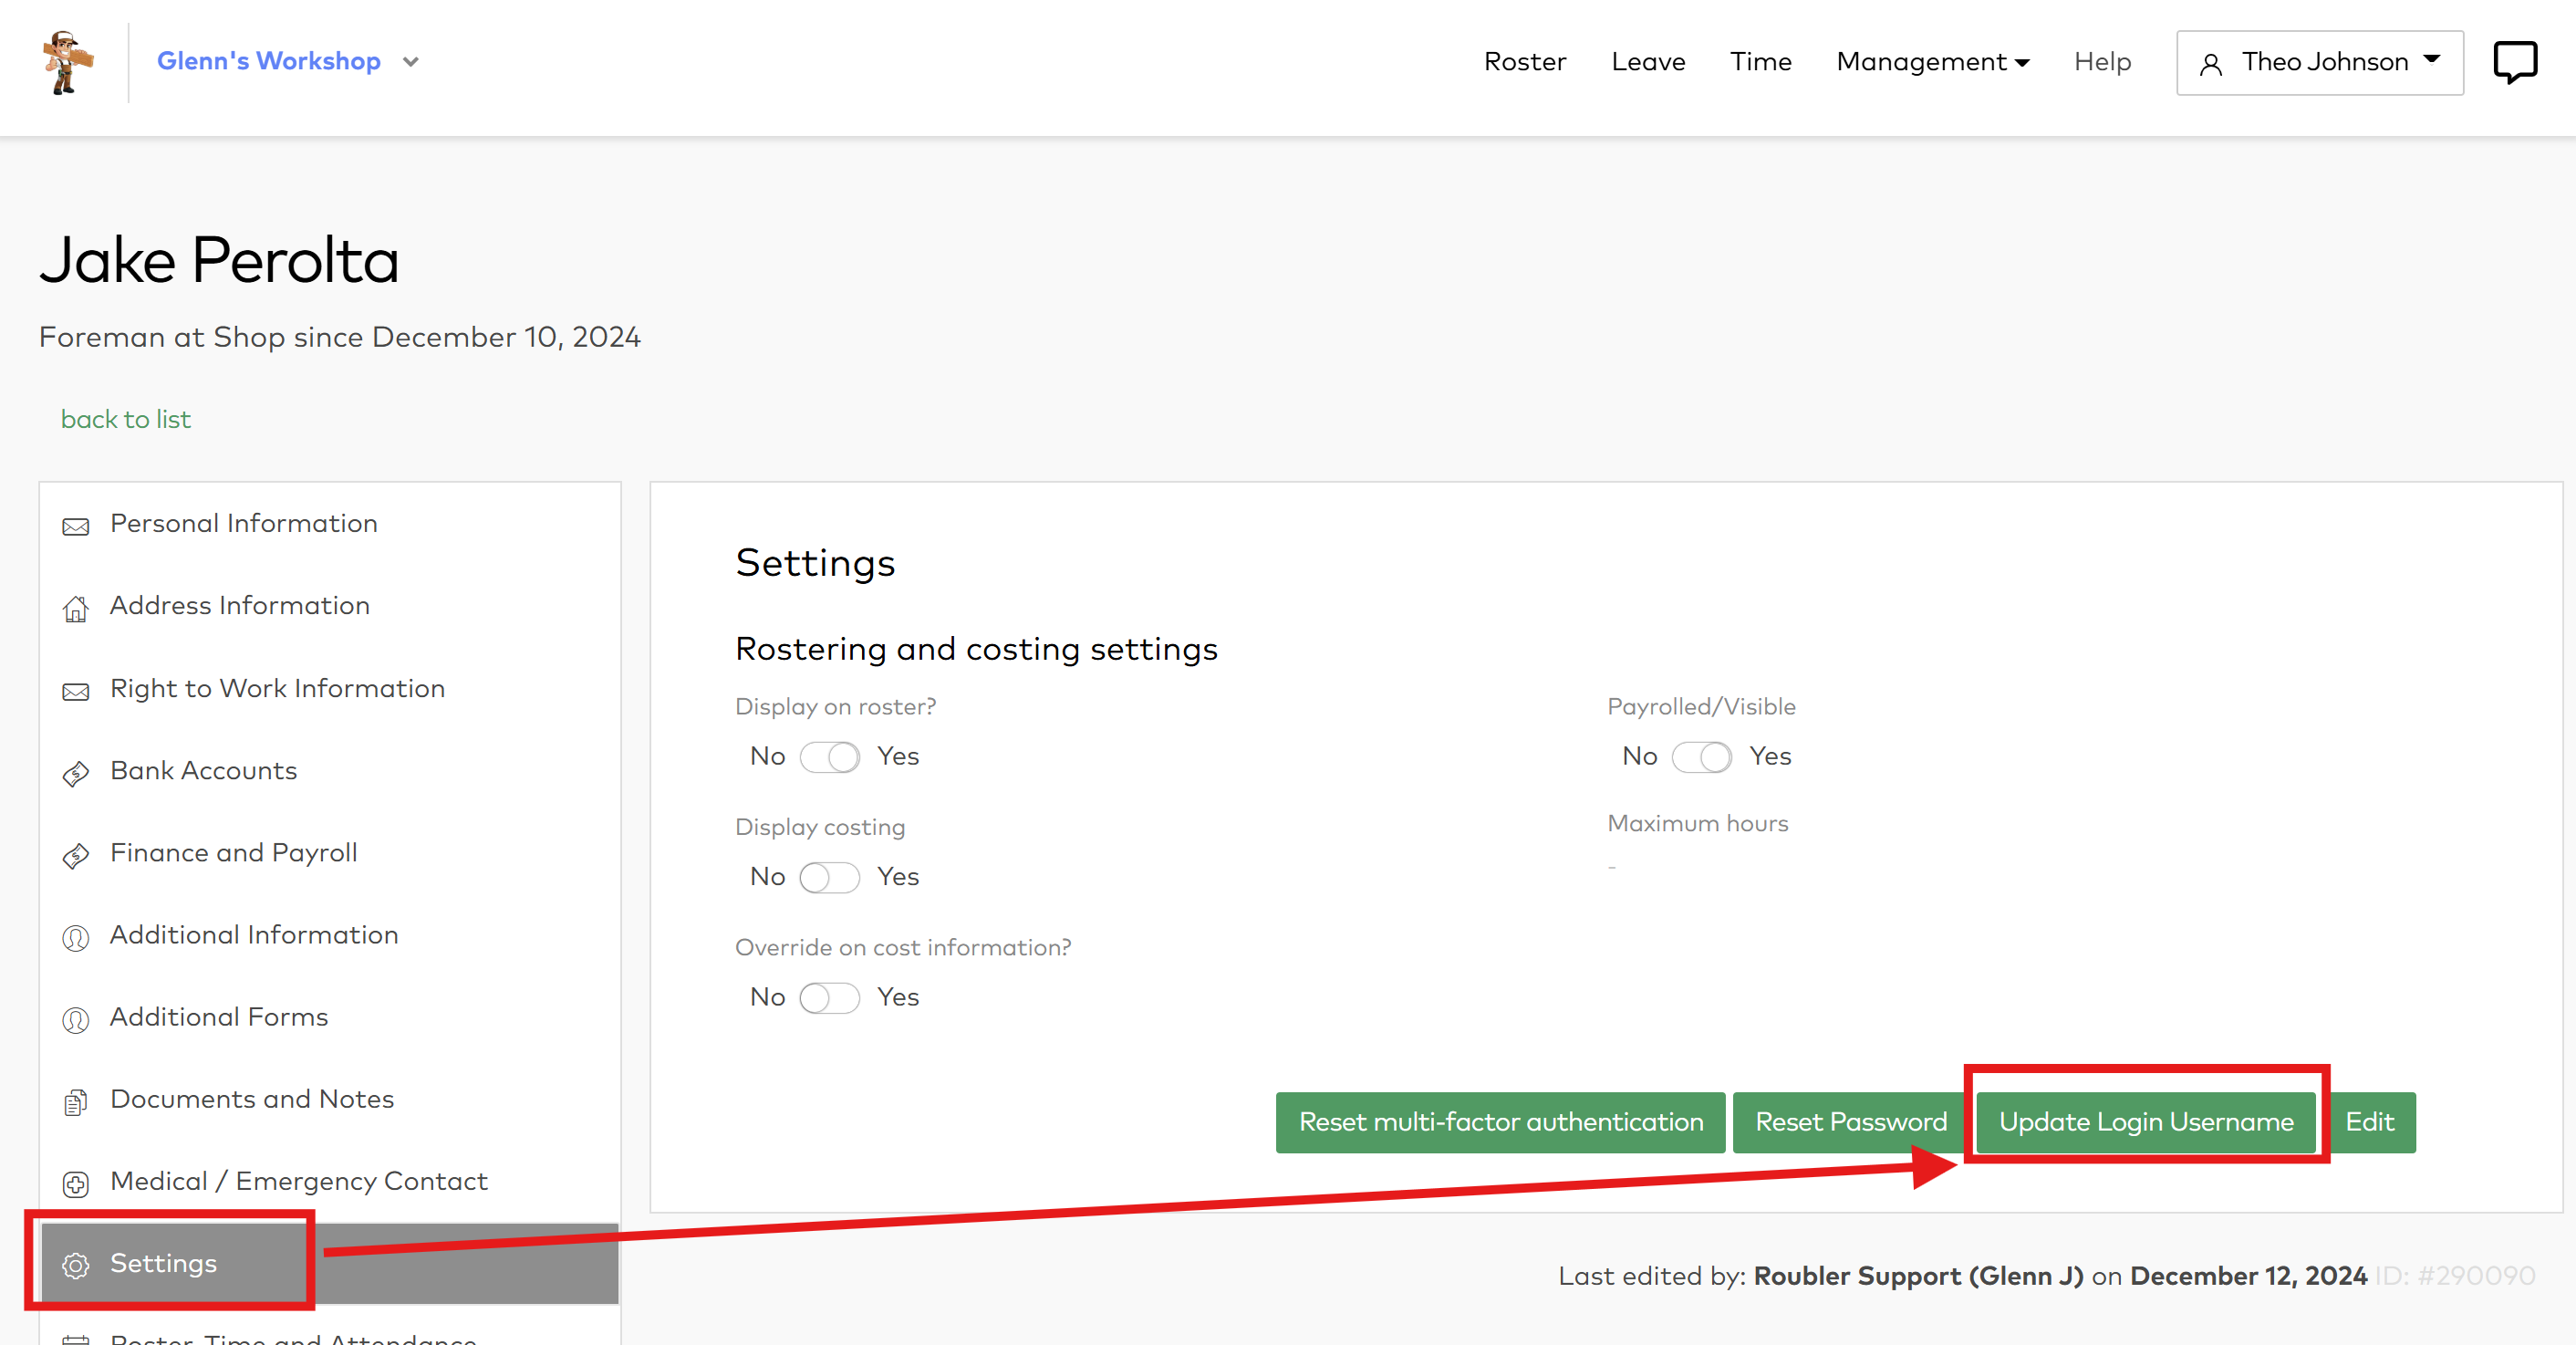
Task: Select Finance and Payroll section
Action: pyautogui.click(x=233, y=852)
